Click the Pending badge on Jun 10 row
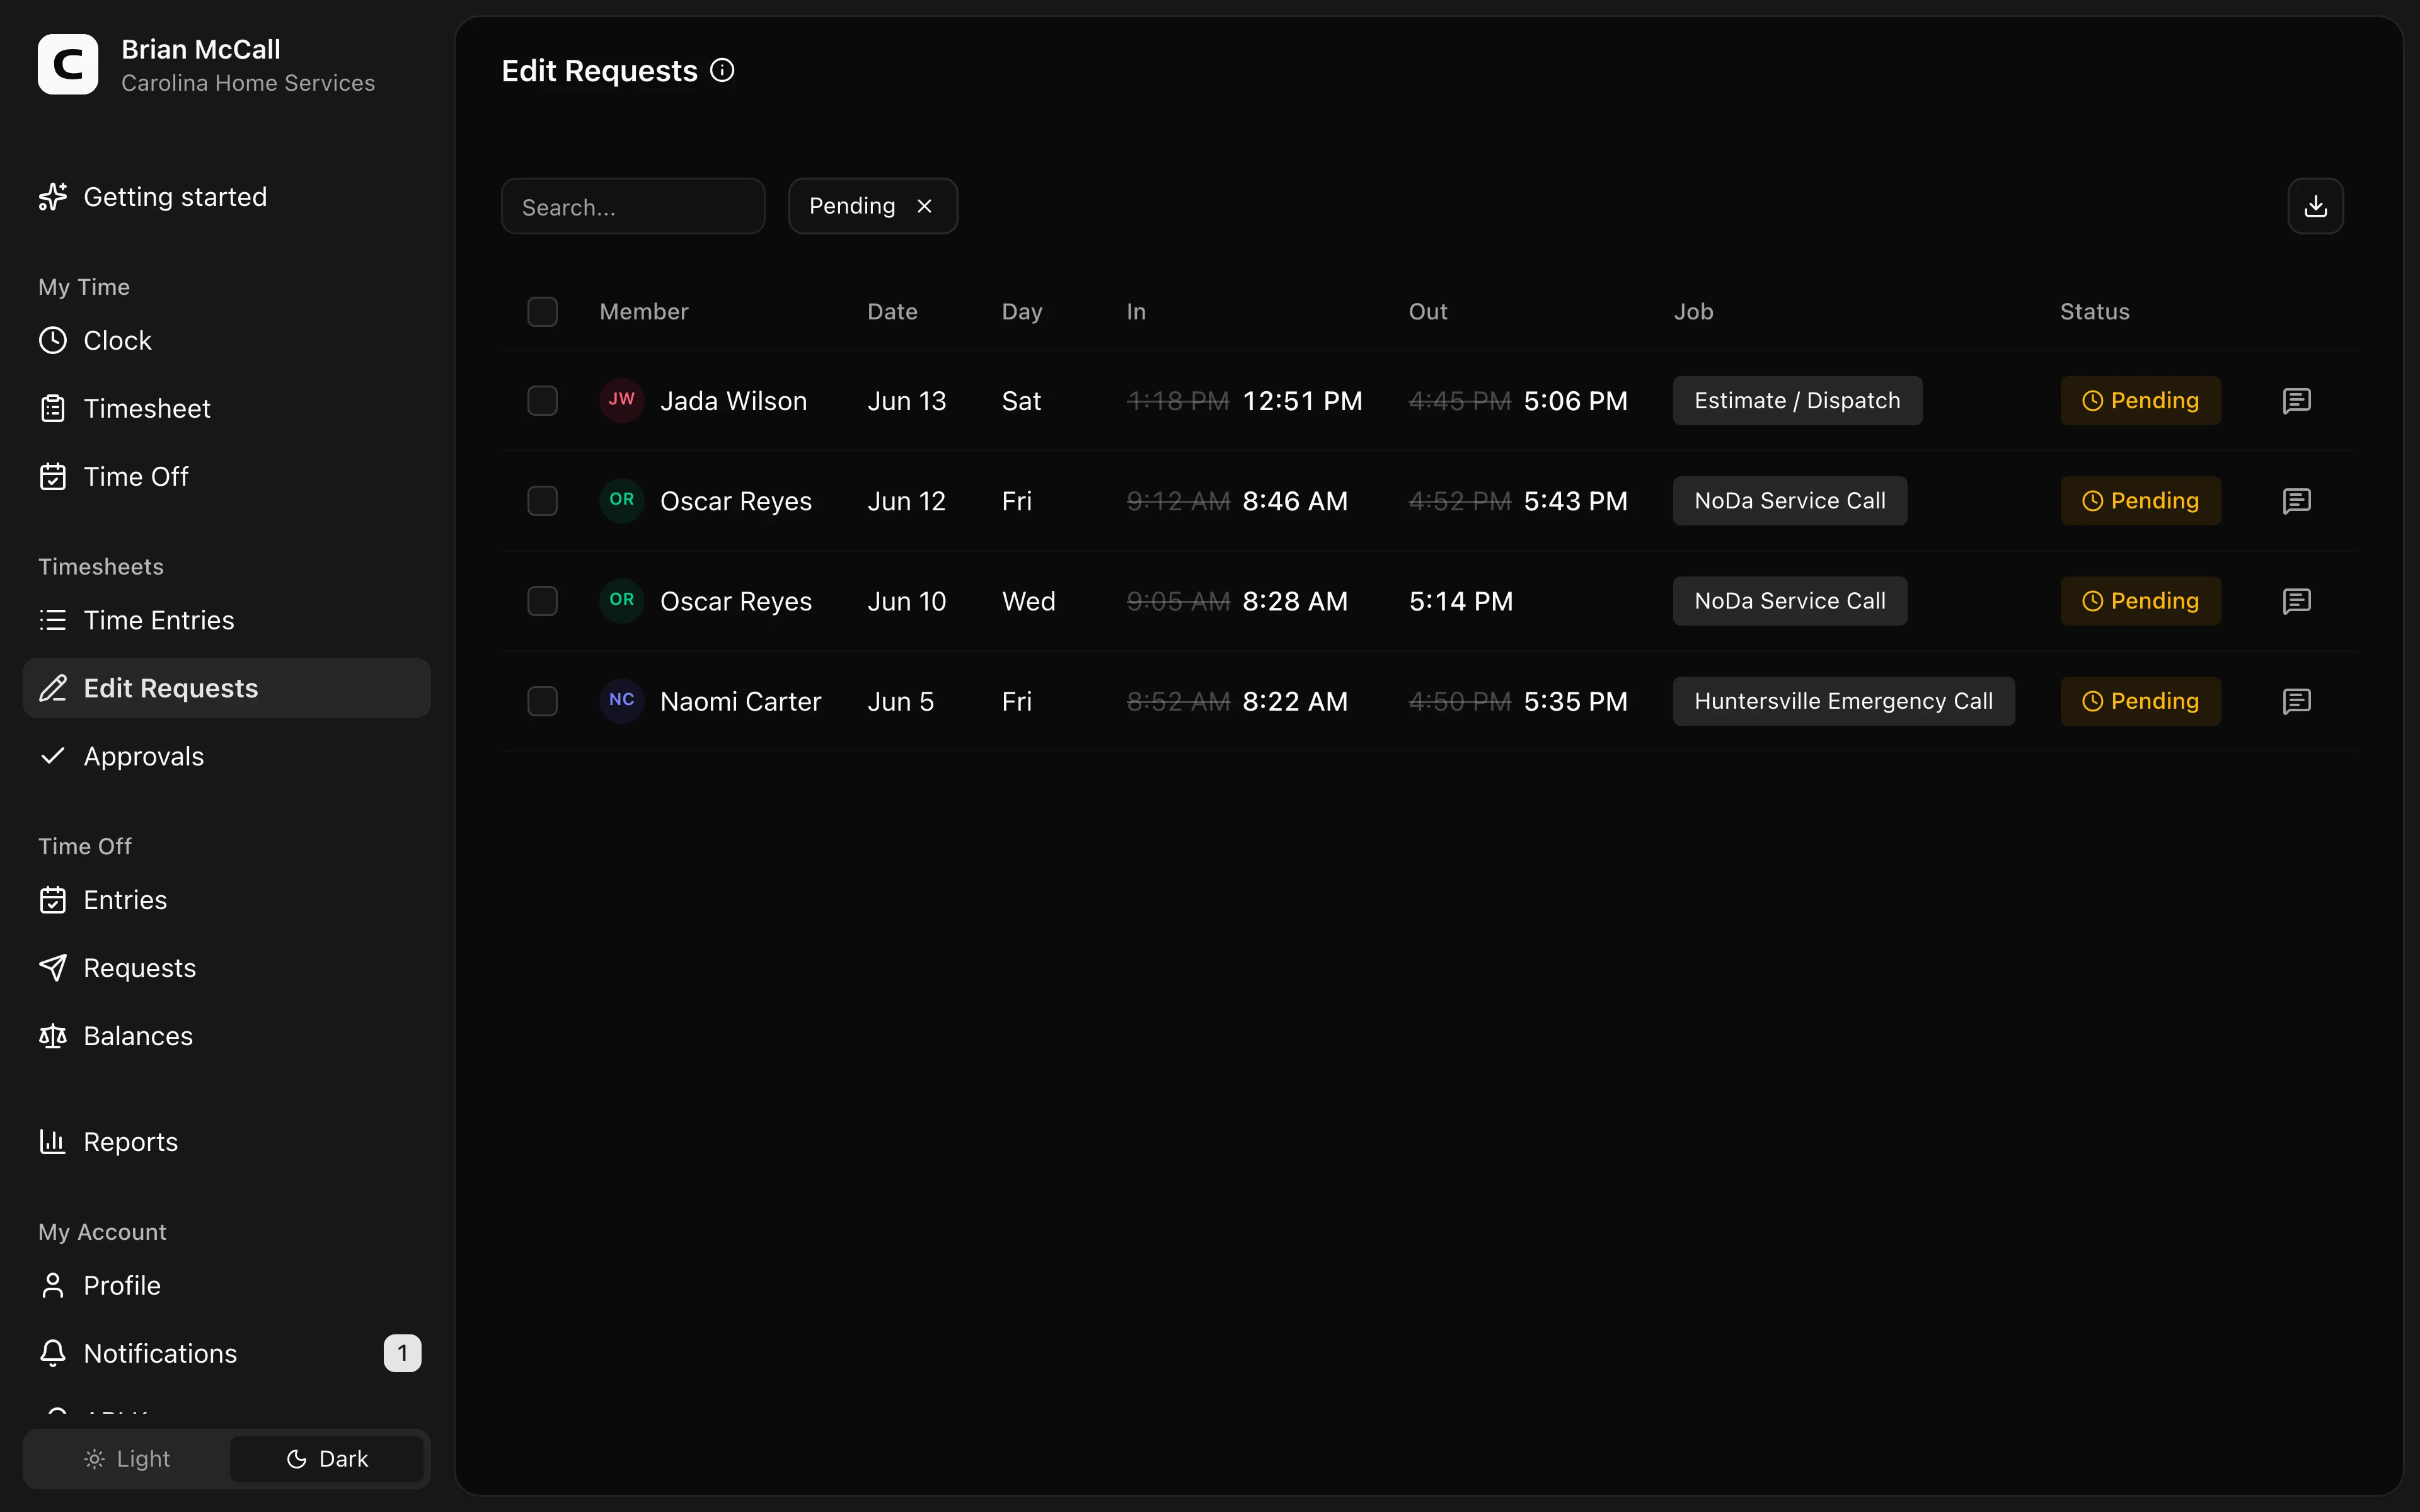The image size is (2420, 1512). (2140, 601)
